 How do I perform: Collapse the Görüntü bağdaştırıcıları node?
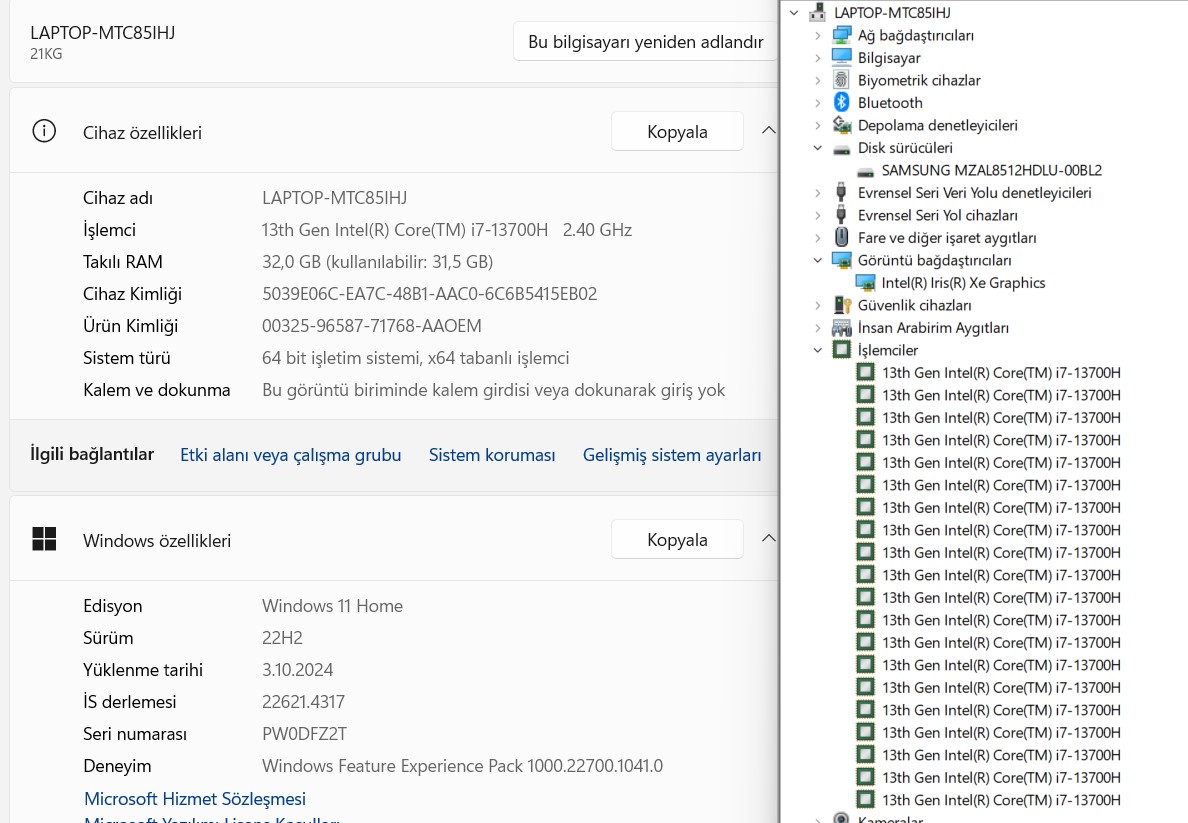pyautogui.click(x=818, y=260)
